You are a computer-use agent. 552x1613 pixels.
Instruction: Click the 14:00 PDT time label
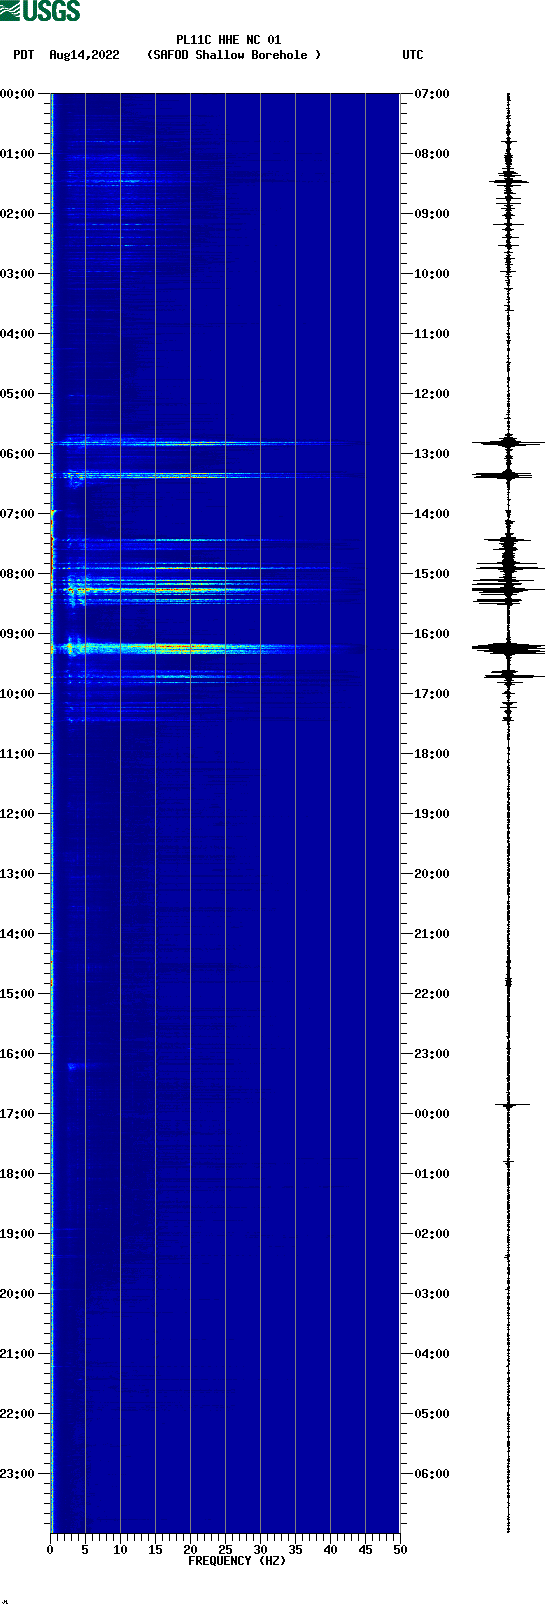(x=18, y=934)
